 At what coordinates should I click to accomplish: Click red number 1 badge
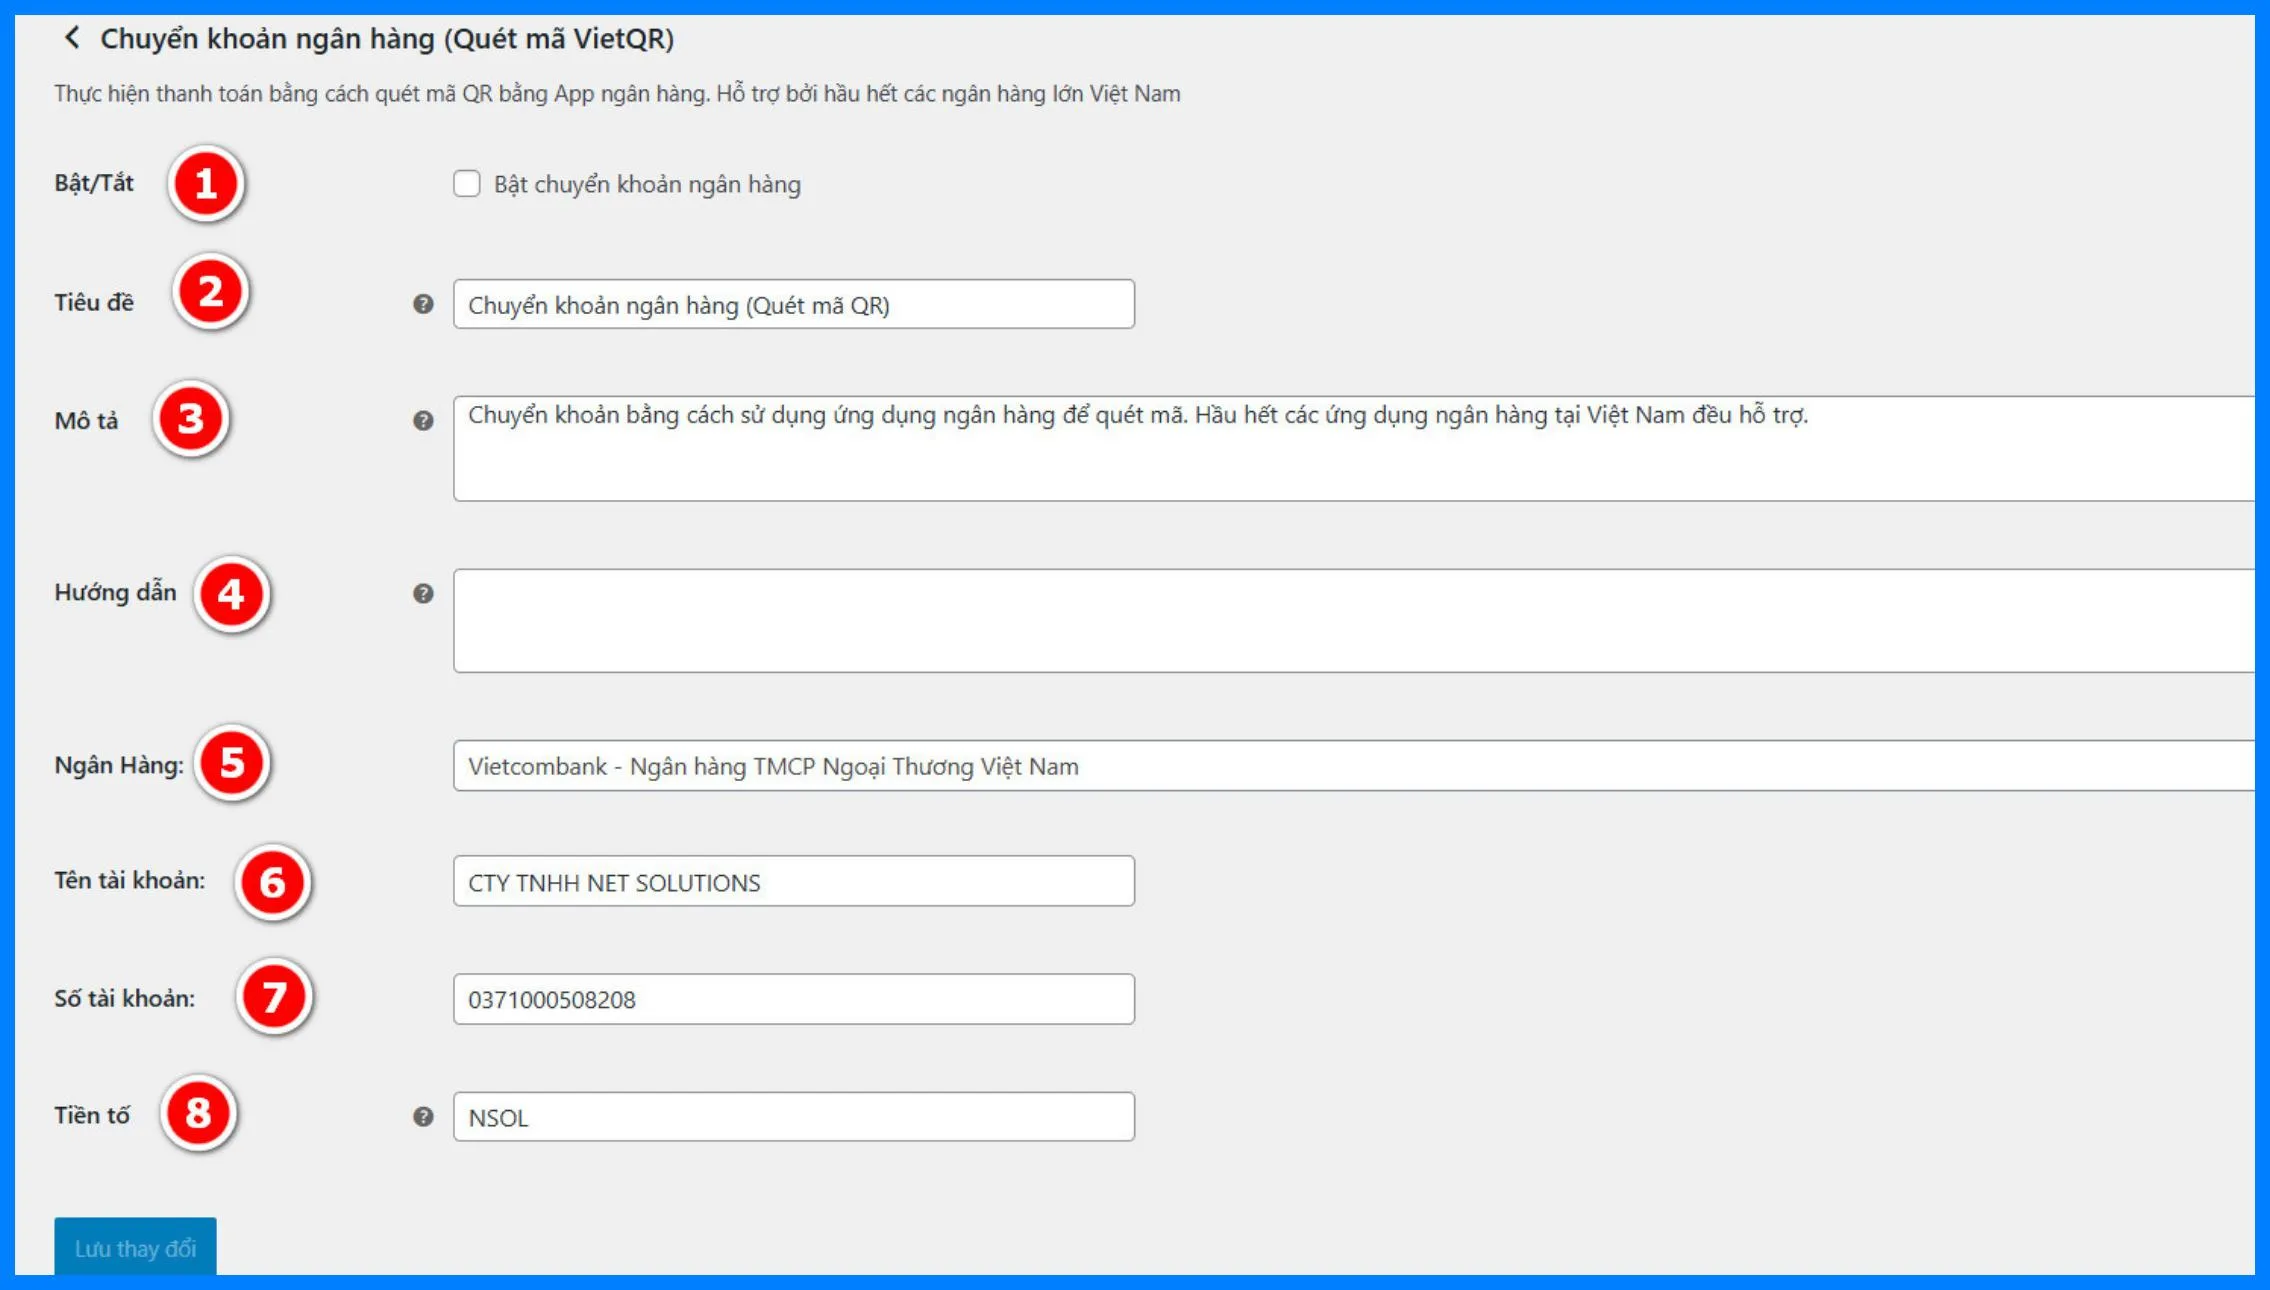(206, 184)
